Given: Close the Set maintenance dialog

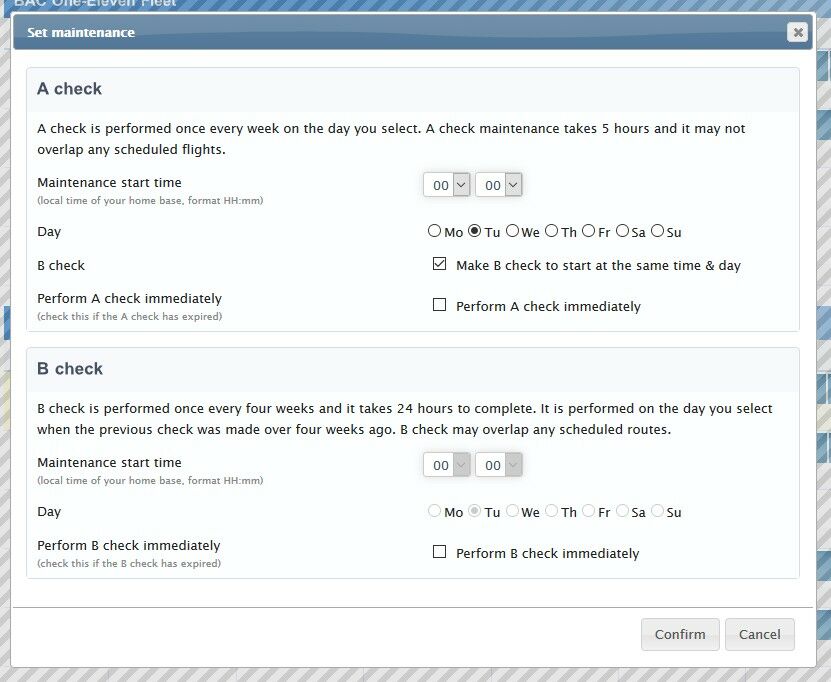Looking at the screenshot, I should 797,32.
